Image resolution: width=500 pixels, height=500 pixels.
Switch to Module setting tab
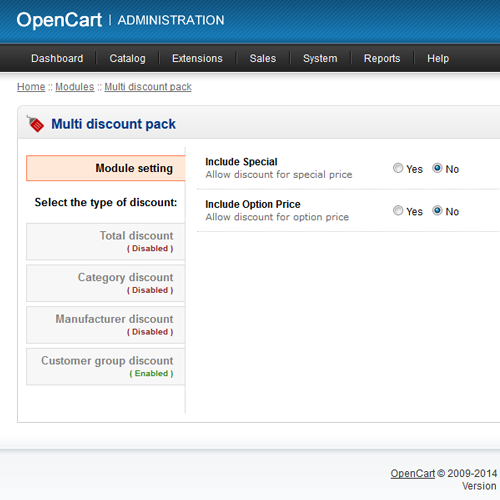tap(106, 168)
